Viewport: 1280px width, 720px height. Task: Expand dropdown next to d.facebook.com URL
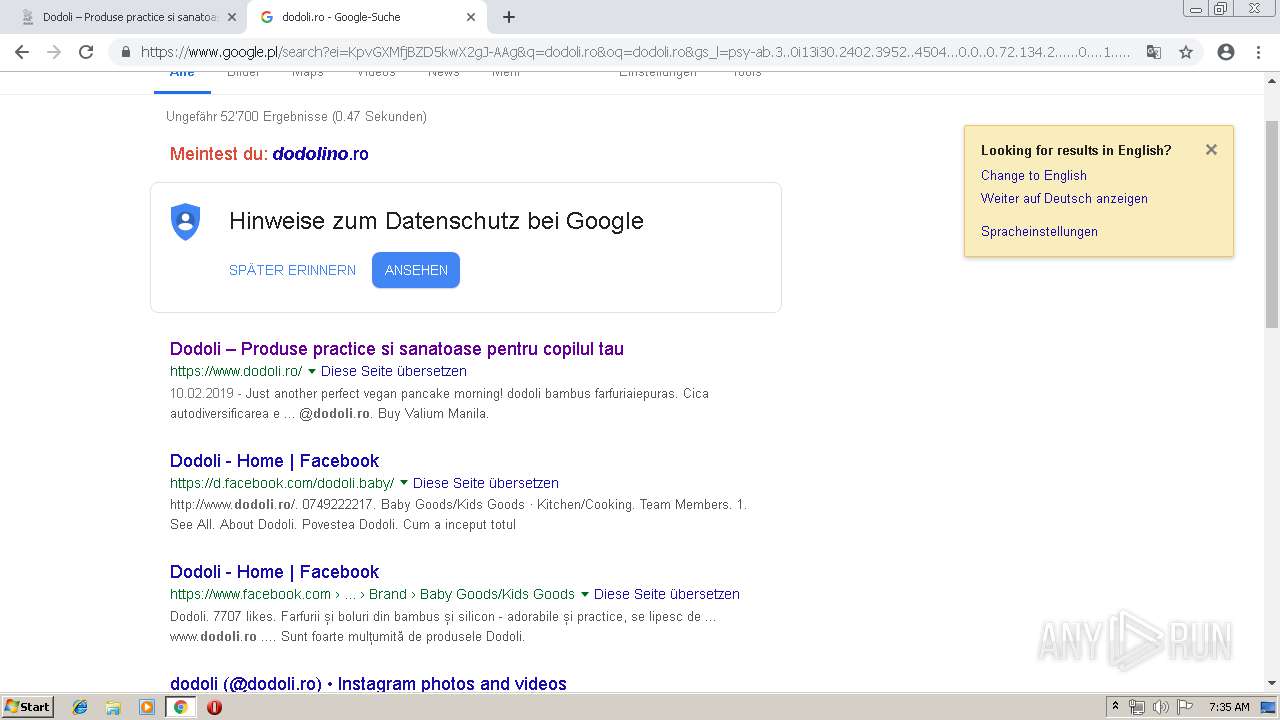pyautogui.click(x=404, y=483)
